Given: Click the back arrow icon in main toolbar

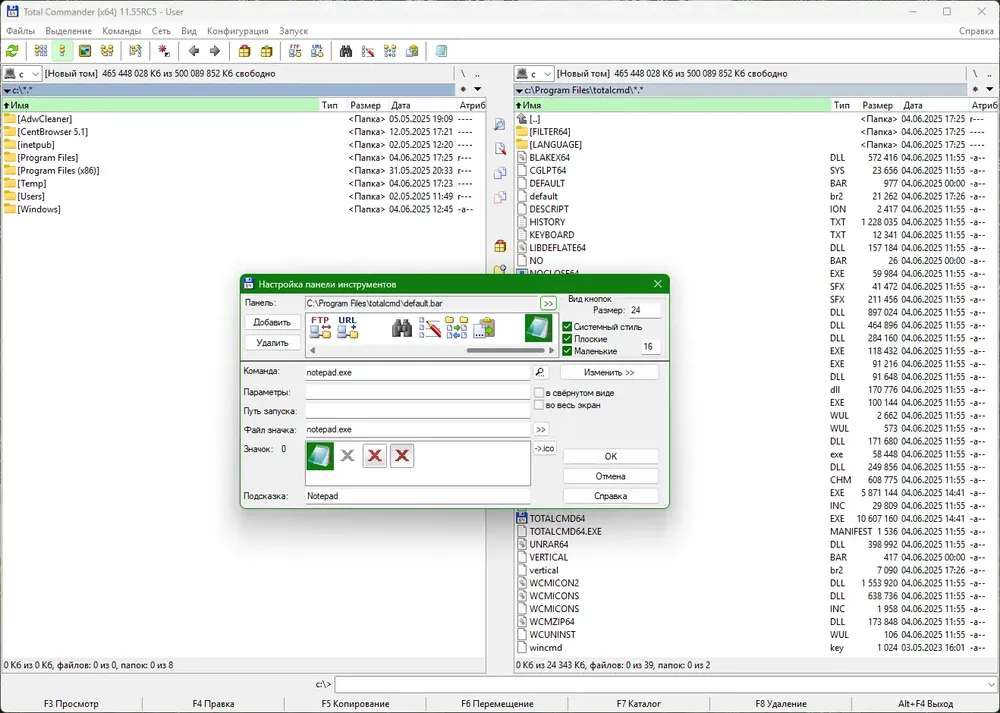Looking at the screenshot, I should pyautogui.click(x=194, y=51).
